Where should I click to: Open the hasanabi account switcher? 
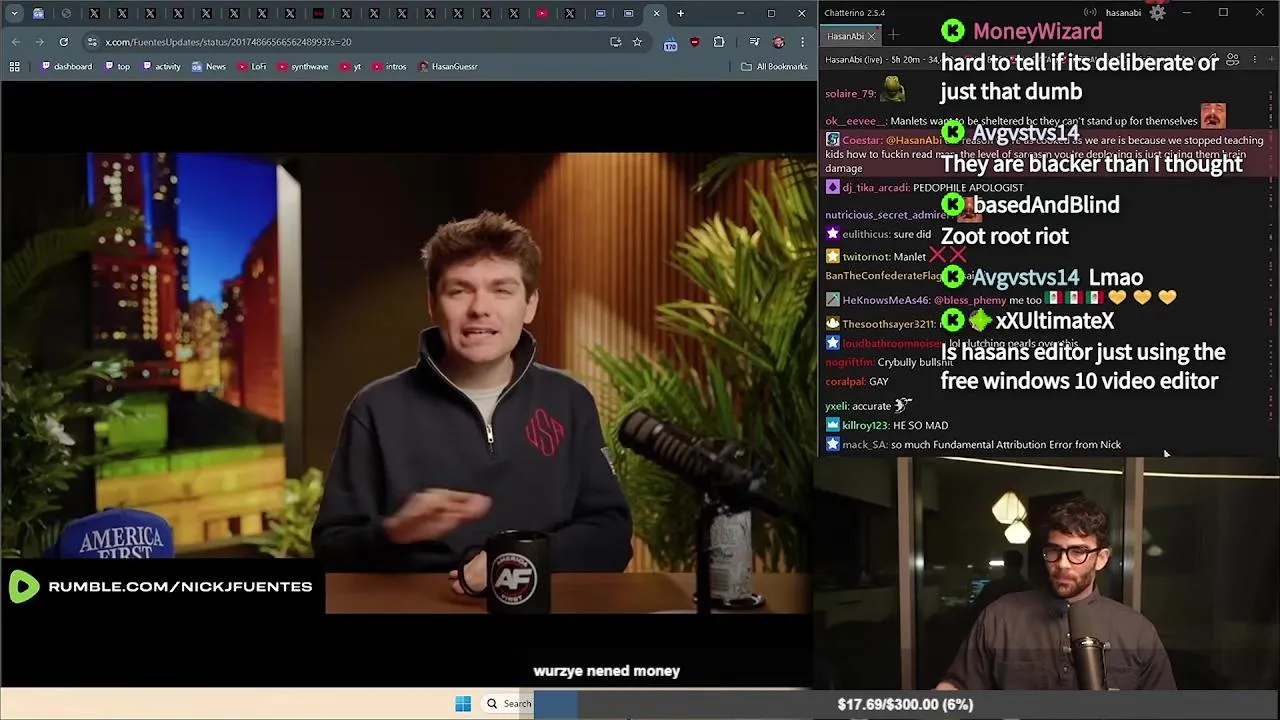pyautogui.click(x=1123, y=13)
